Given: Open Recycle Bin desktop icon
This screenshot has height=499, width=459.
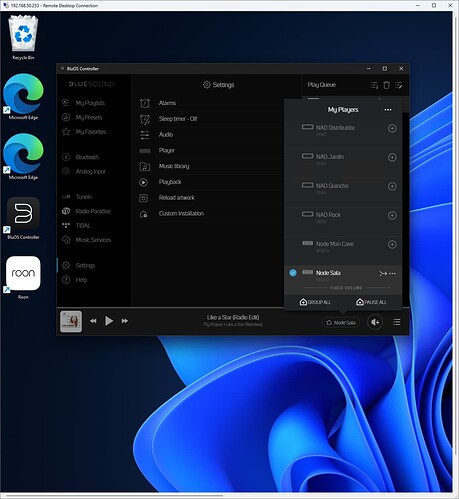Looking at the screenshot, I should [x=23, y=37].
